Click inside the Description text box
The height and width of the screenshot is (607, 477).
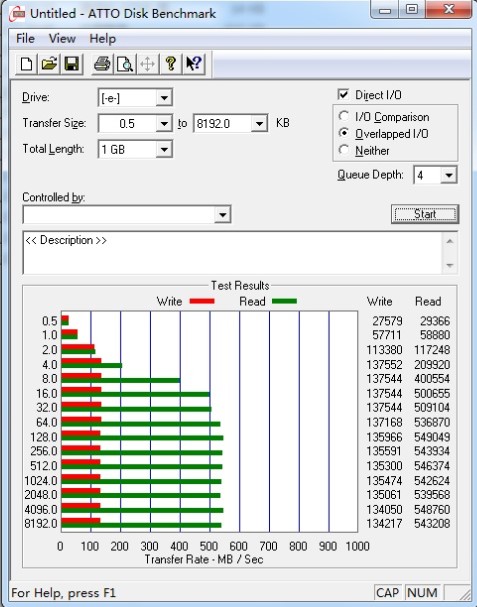232,253
